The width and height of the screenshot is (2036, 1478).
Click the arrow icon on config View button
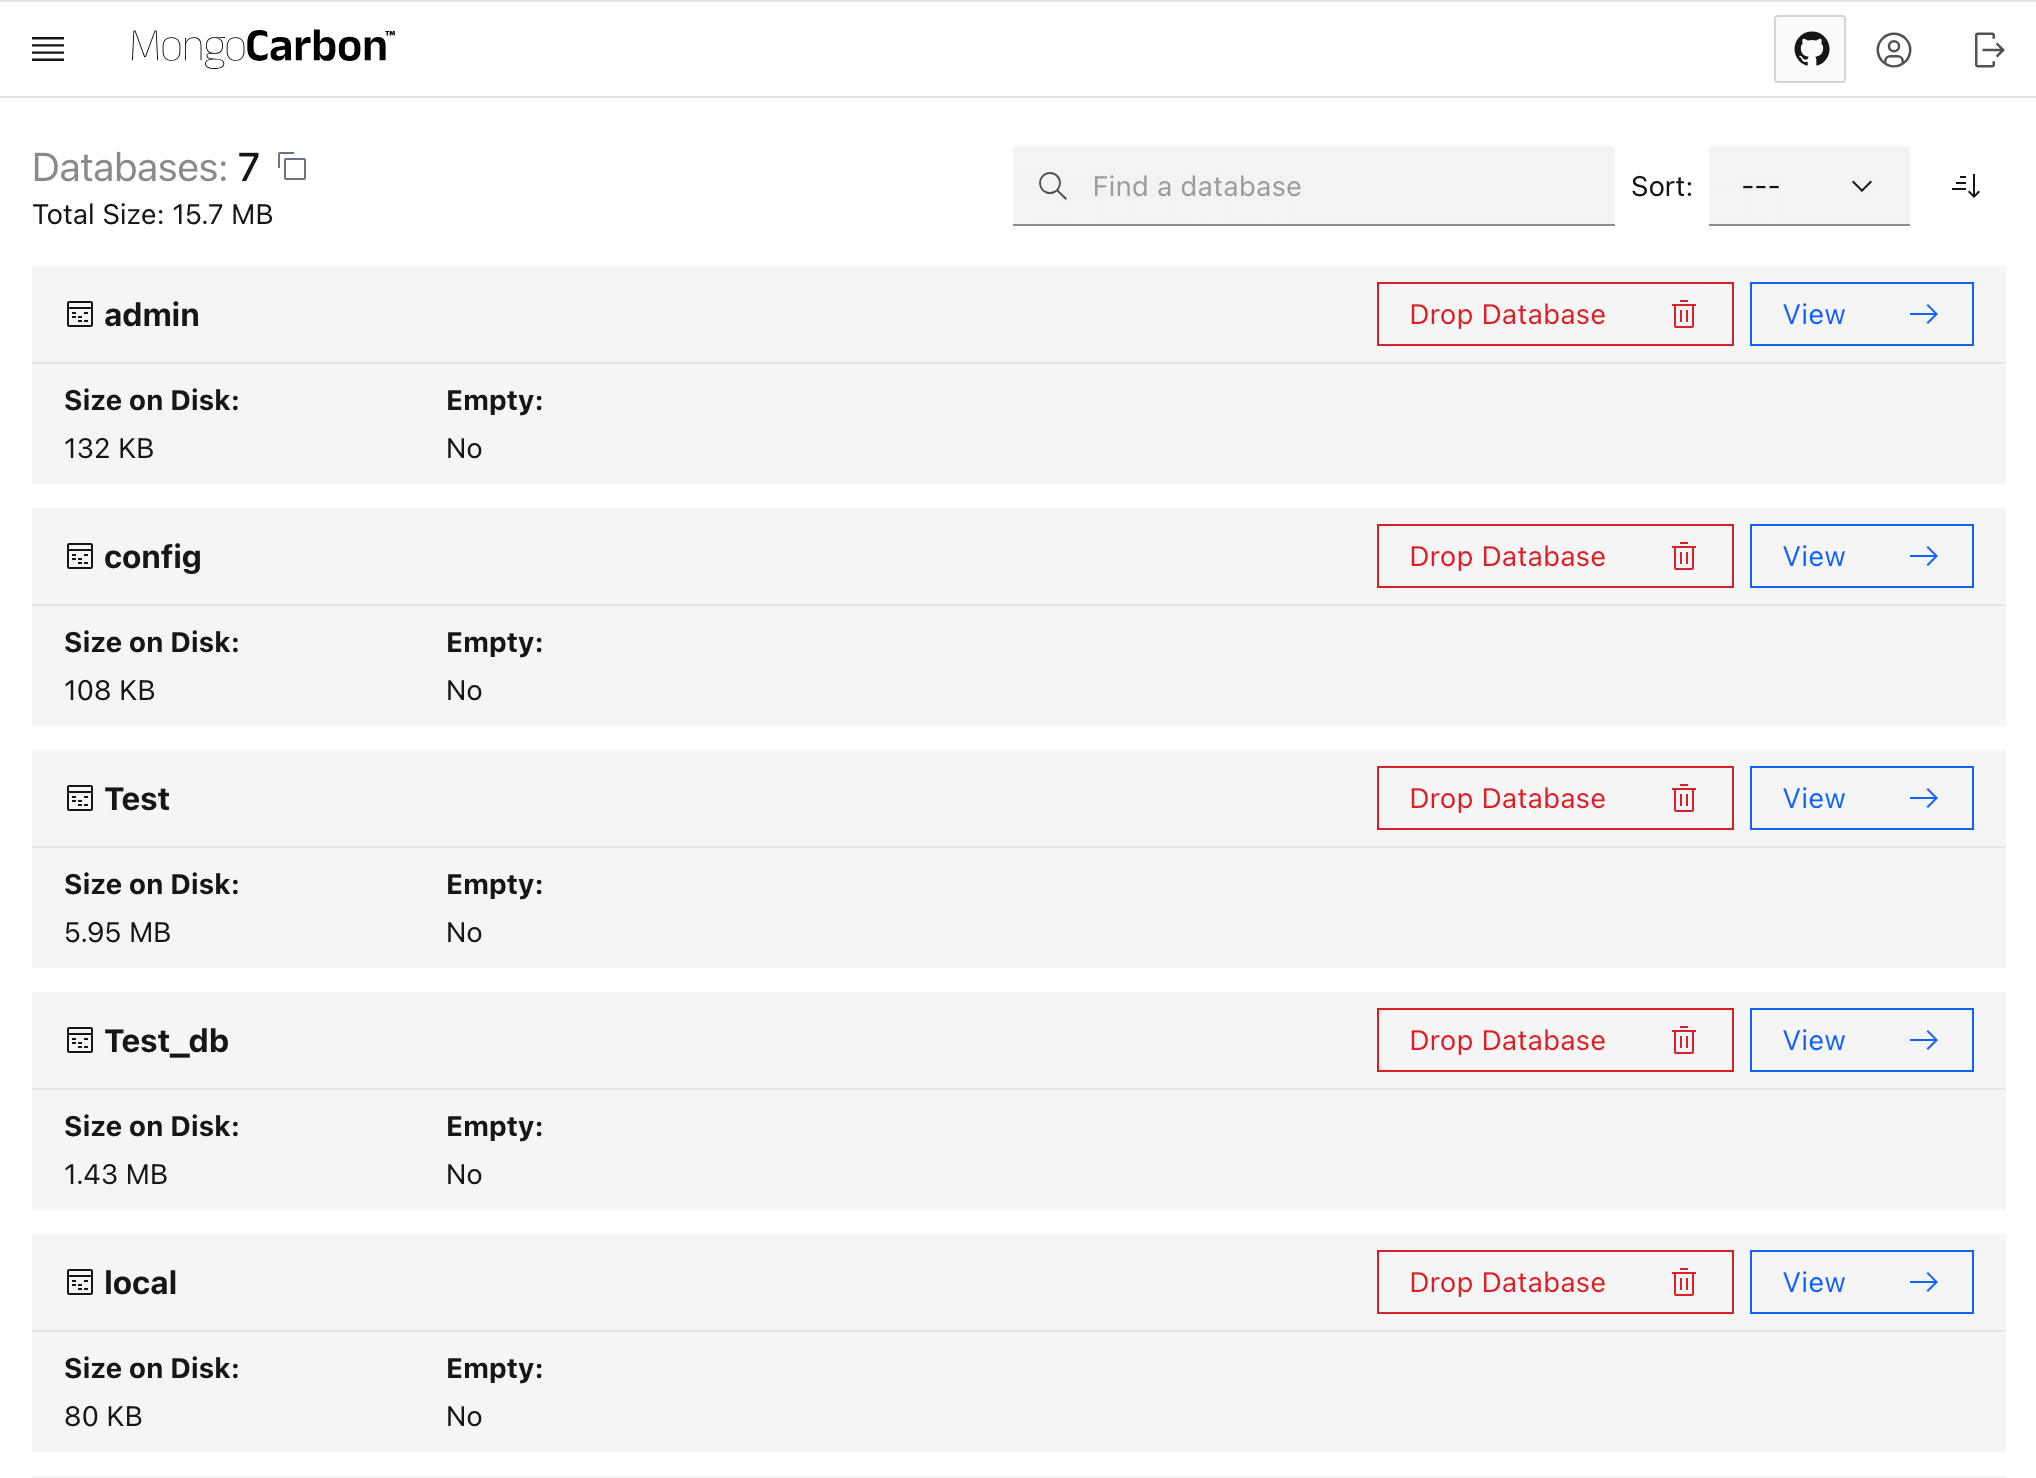(1923, 557)
